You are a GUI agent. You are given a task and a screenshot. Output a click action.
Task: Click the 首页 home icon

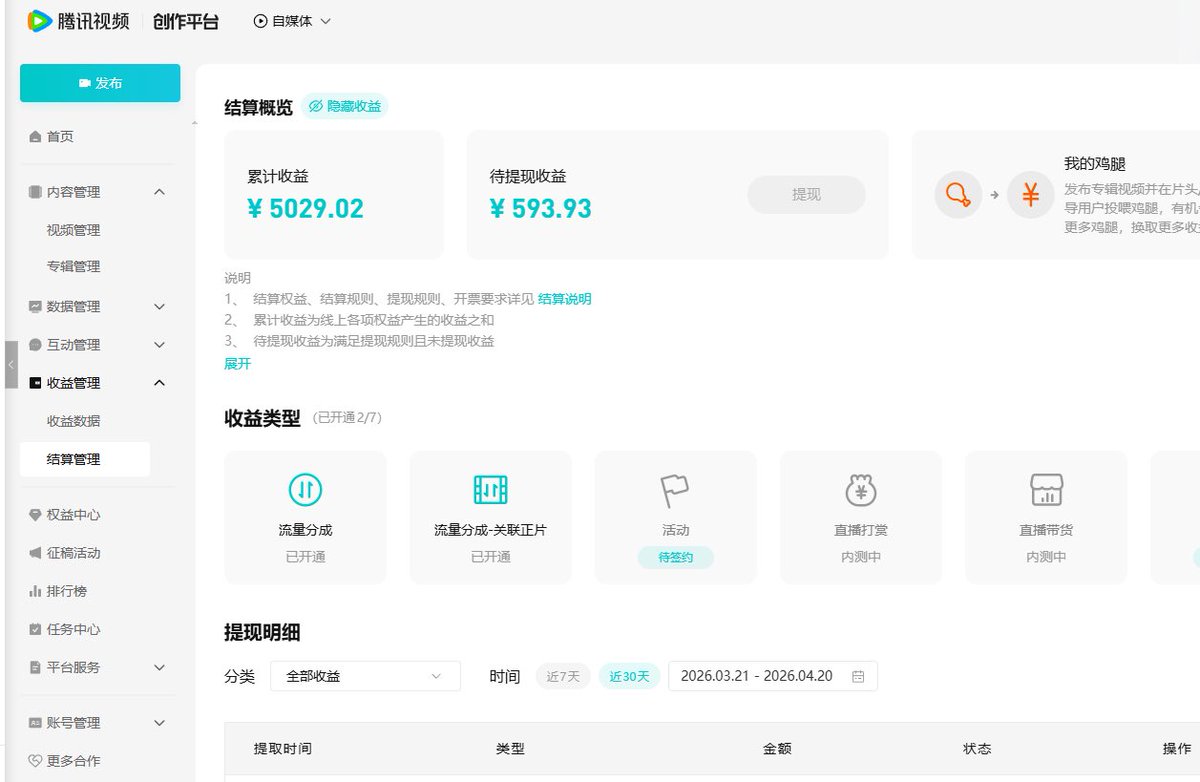(35, 137)
